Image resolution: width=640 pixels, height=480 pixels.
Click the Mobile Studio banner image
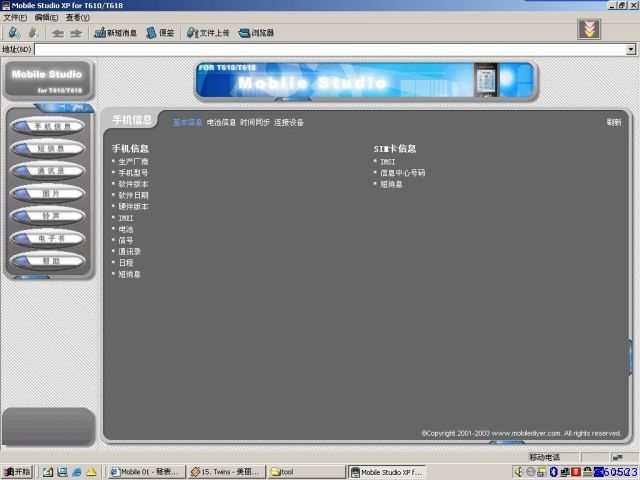click(x=366, y=80)
